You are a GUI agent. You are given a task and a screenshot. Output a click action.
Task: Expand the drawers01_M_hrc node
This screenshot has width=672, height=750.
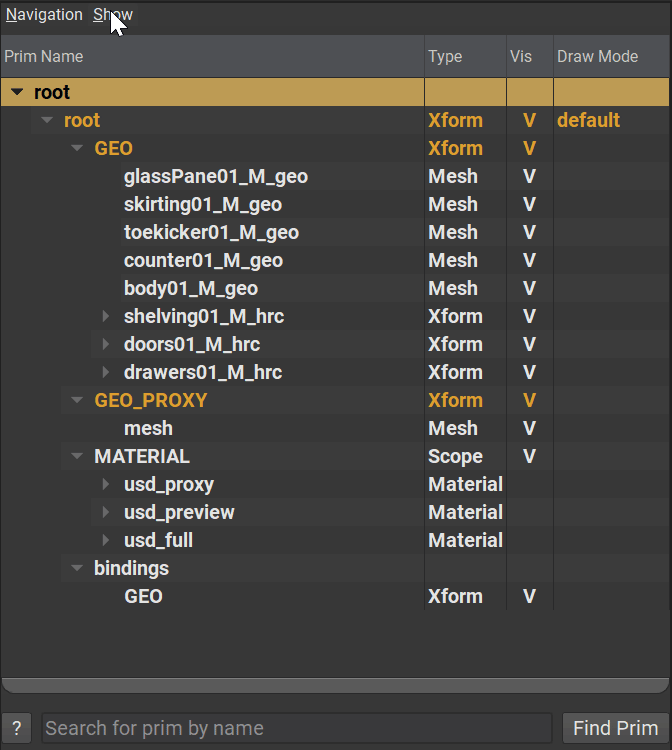point(107,373)
